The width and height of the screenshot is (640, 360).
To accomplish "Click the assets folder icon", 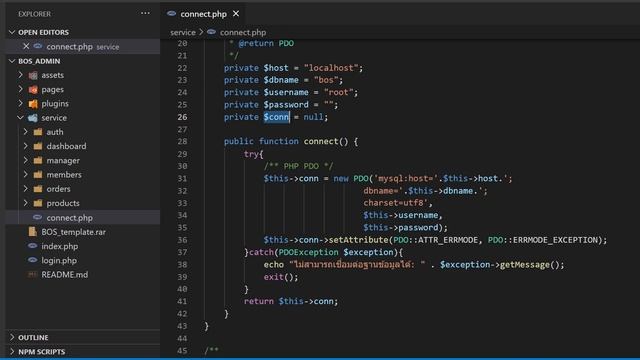I will (x=33, y=75).
